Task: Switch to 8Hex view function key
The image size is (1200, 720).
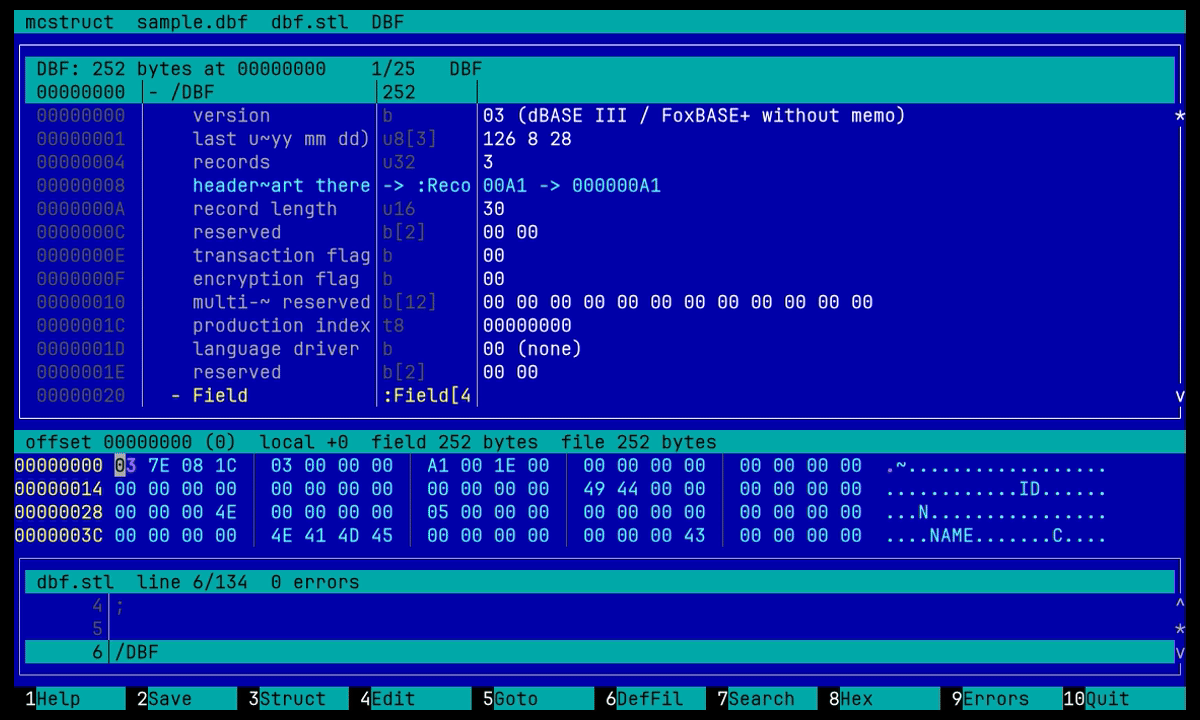Action: point(884,699)
